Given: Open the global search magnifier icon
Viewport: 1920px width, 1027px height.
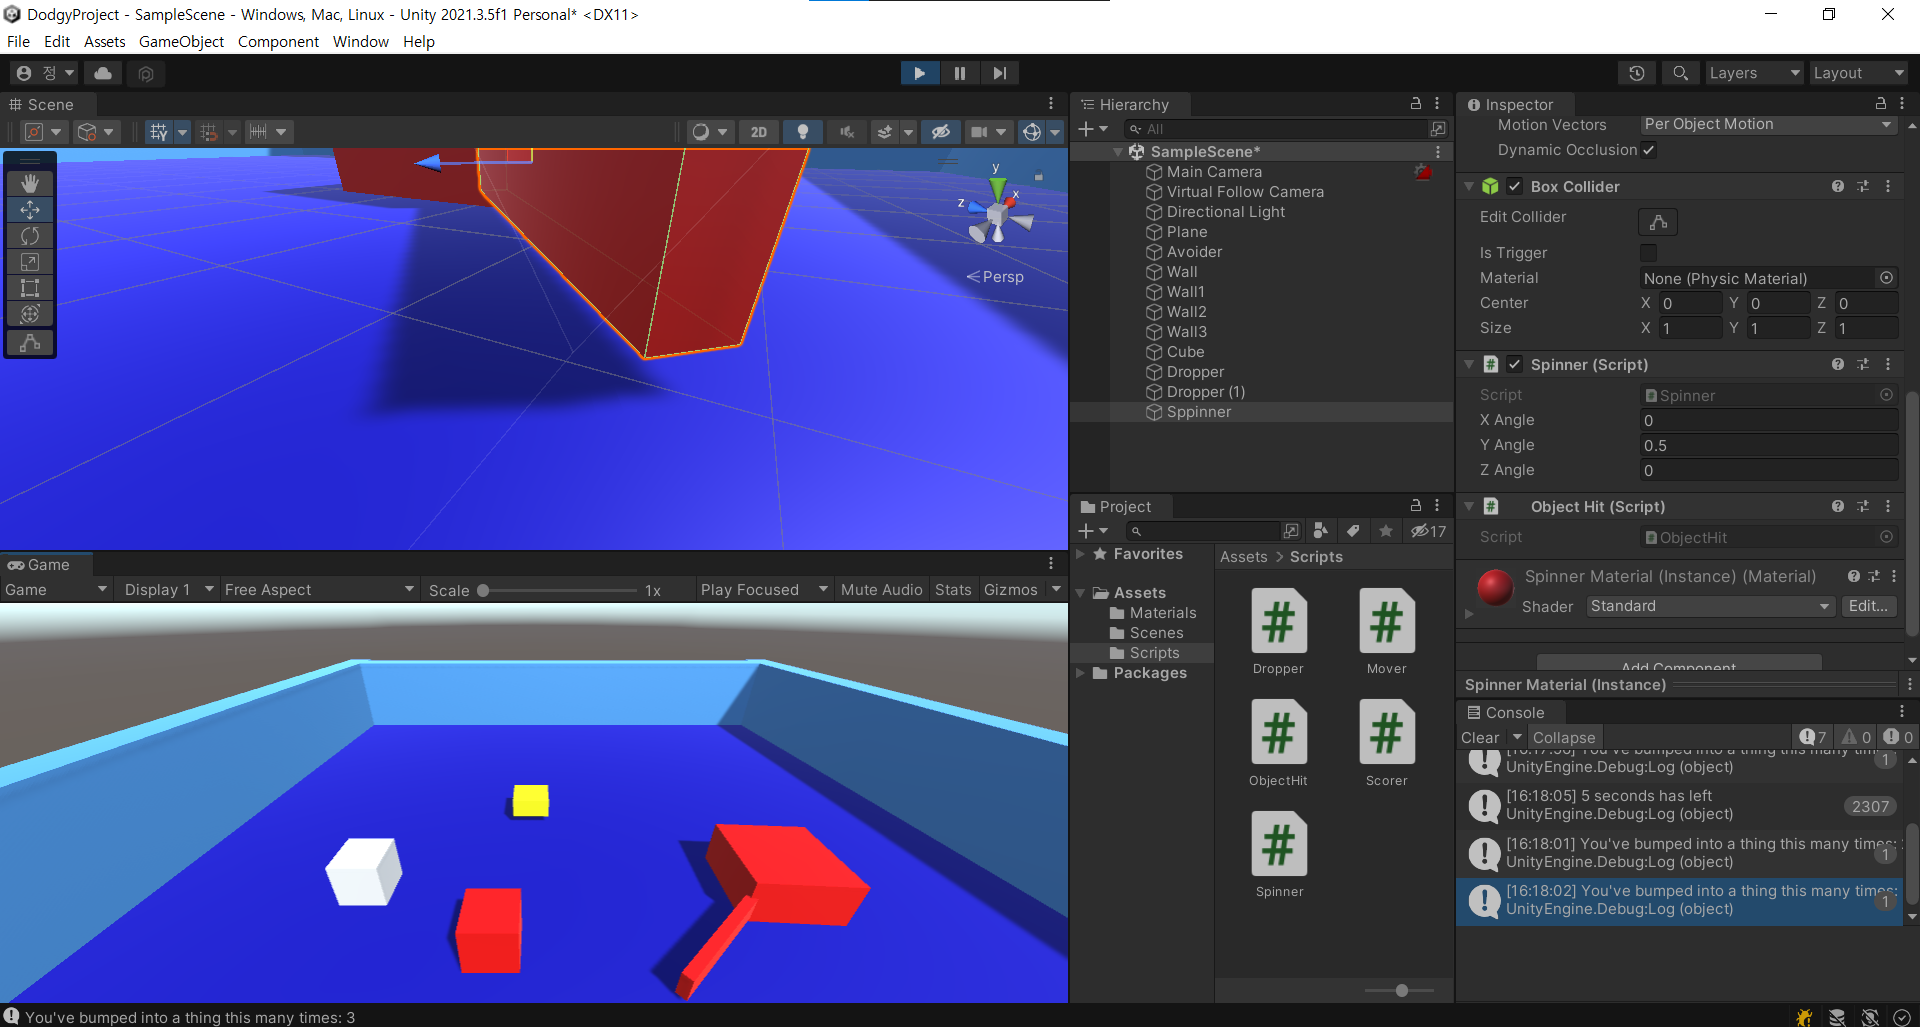Looking at the screenshot, I should (x=1681, y=73).
